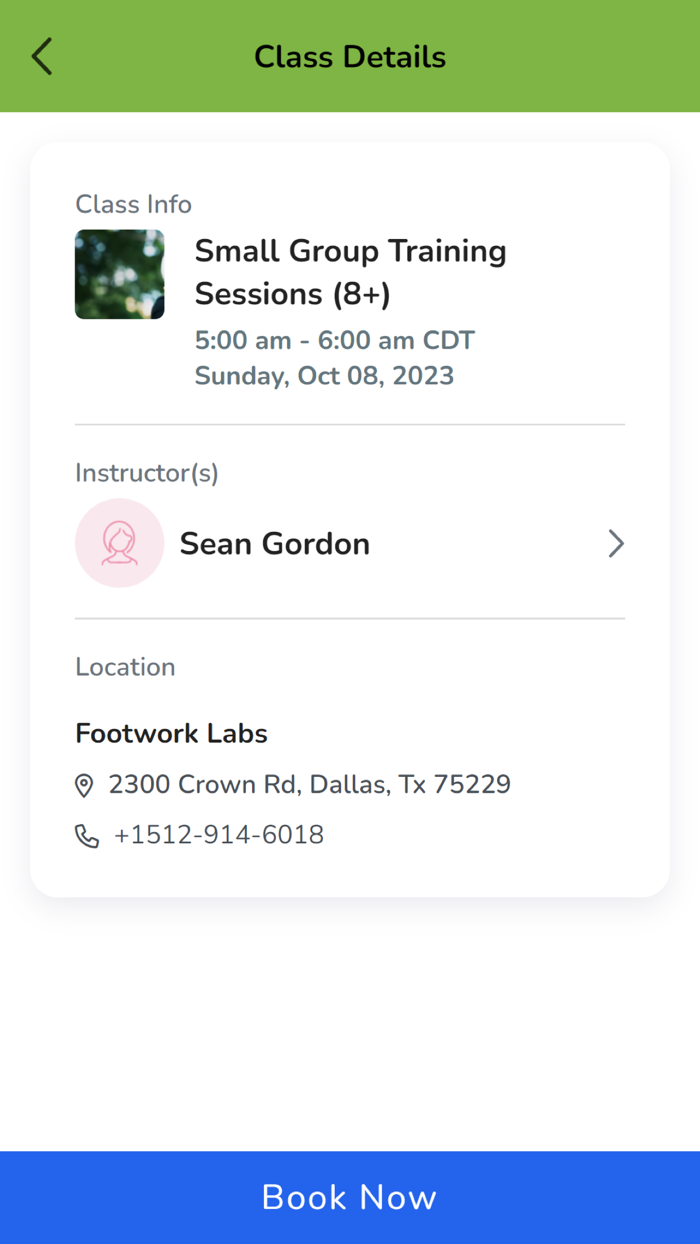Expand Sean Gordon's instructor details via chevron
This screenshot has height=1244, width=700.
616,543
